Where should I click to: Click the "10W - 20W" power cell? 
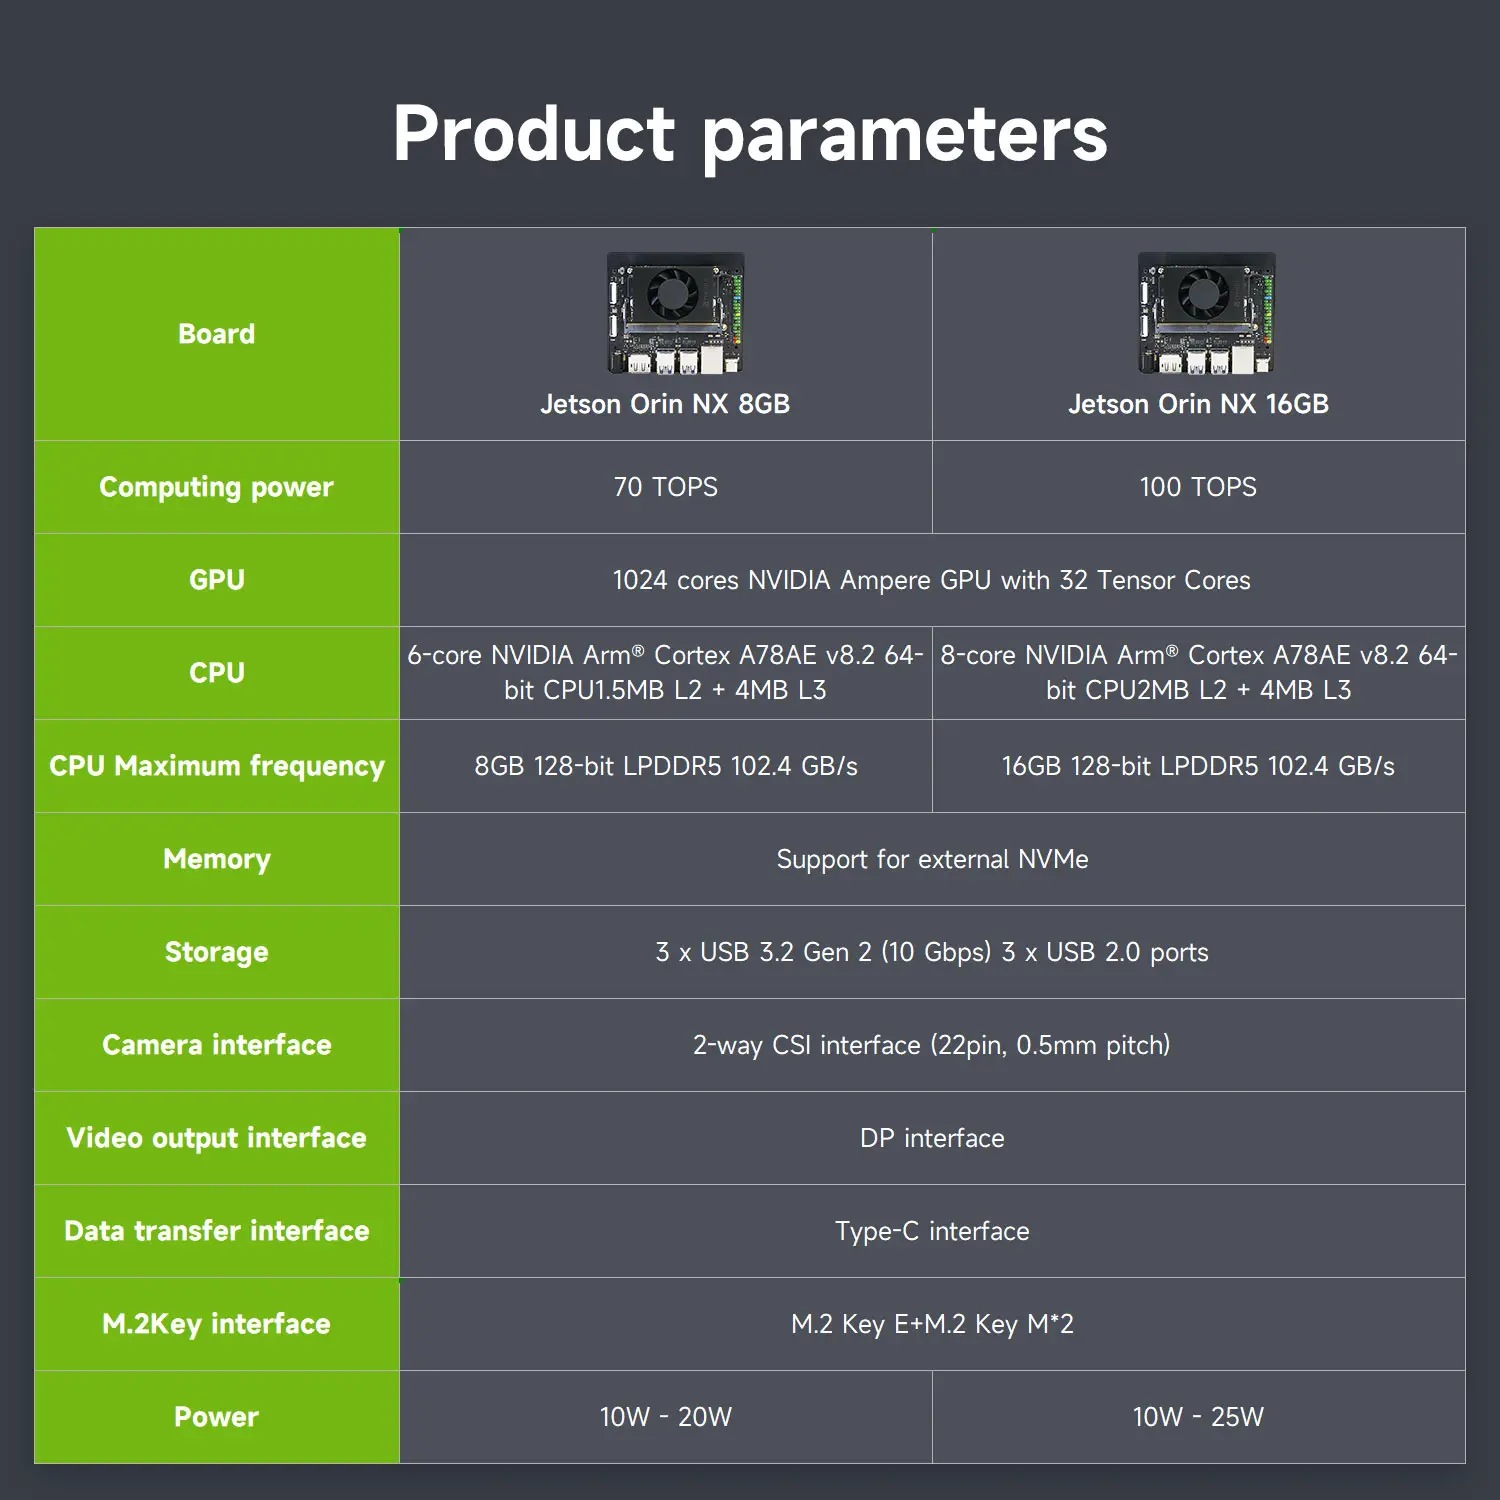(665, 1417)
